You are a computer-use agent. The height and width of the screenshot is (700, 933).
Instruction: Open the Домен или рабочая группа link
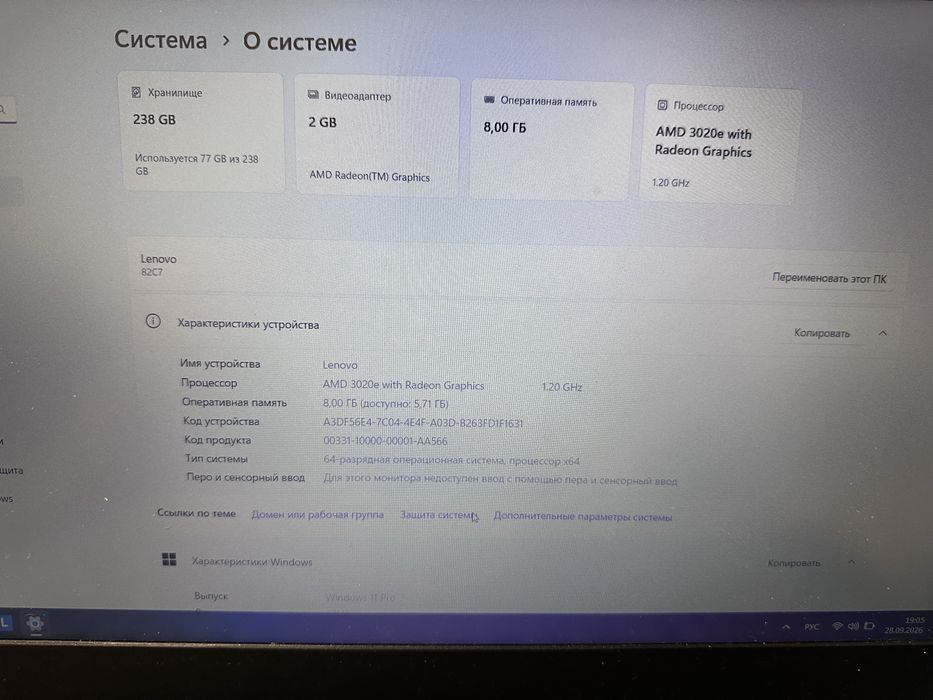click(x=317, y=514)
